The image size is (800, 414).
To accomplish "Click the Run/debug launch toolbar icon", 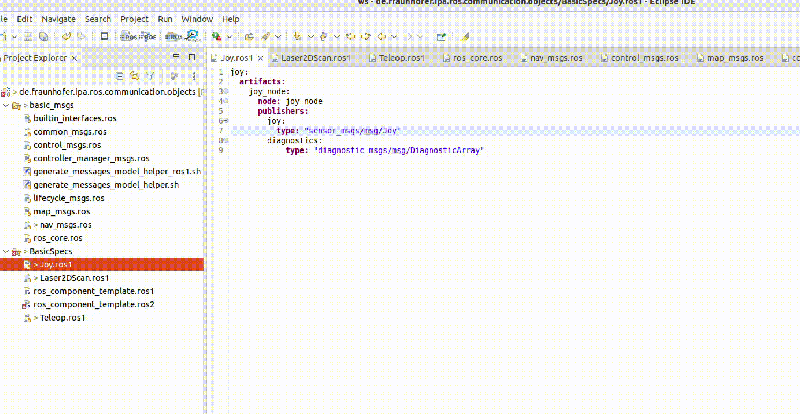I will [217, 37].
